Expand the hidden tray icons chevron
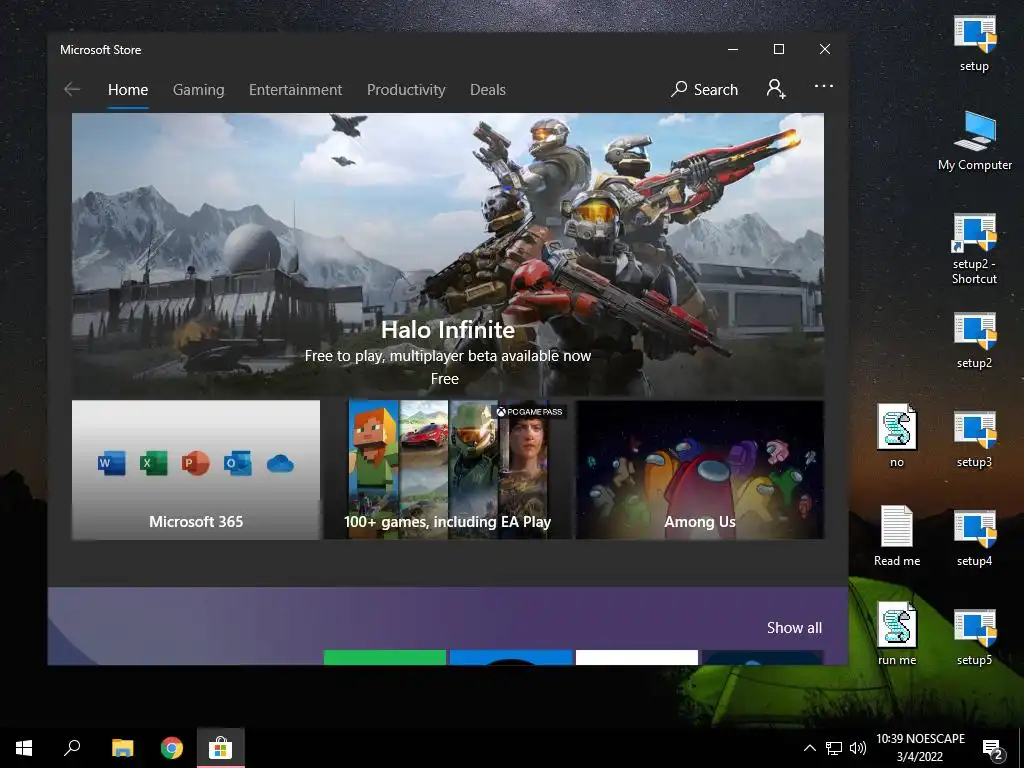Screen dimensions: 1024x768 tap(810, 748)
